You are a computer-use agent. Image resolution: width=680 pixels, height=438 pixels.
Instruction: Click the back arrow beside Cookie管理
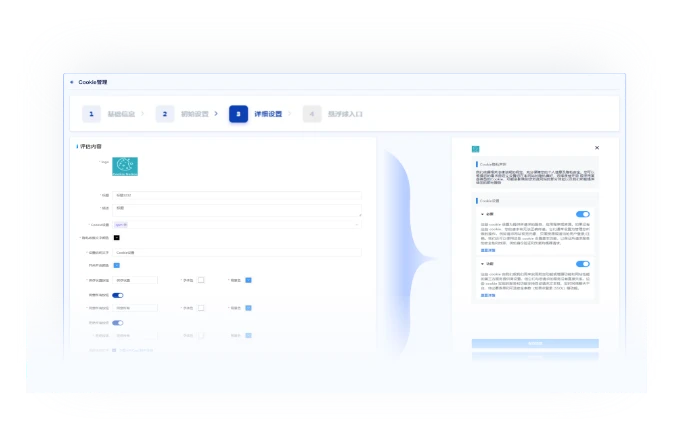71,82
